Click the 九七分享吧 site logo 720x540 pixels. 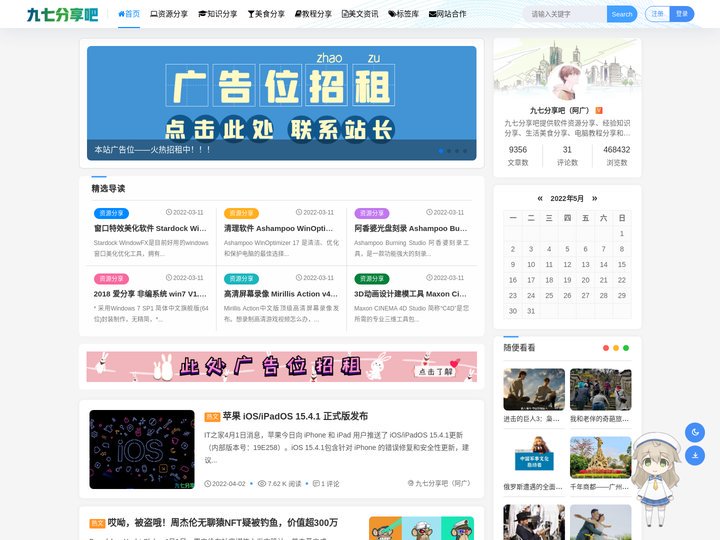[x=62, y=14]
